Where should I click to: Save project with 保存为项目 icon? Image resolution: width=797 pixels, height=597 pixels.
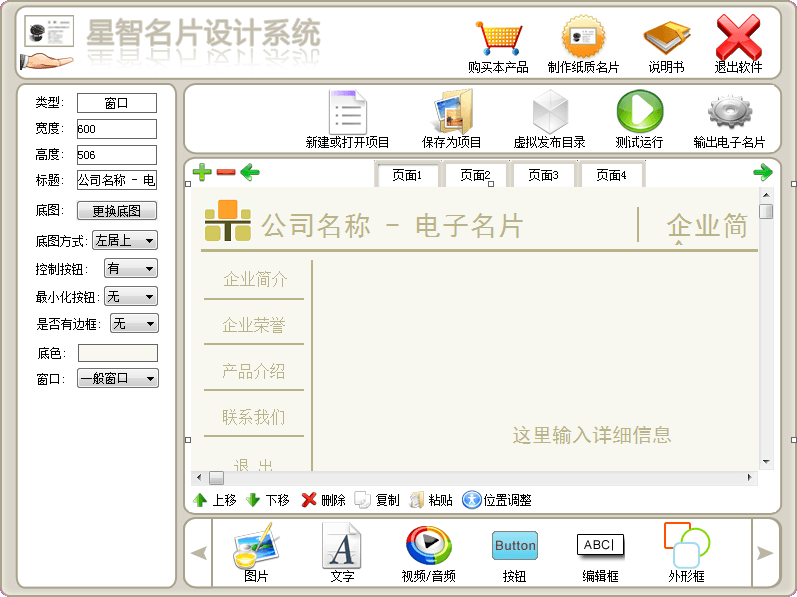(452, 112)
